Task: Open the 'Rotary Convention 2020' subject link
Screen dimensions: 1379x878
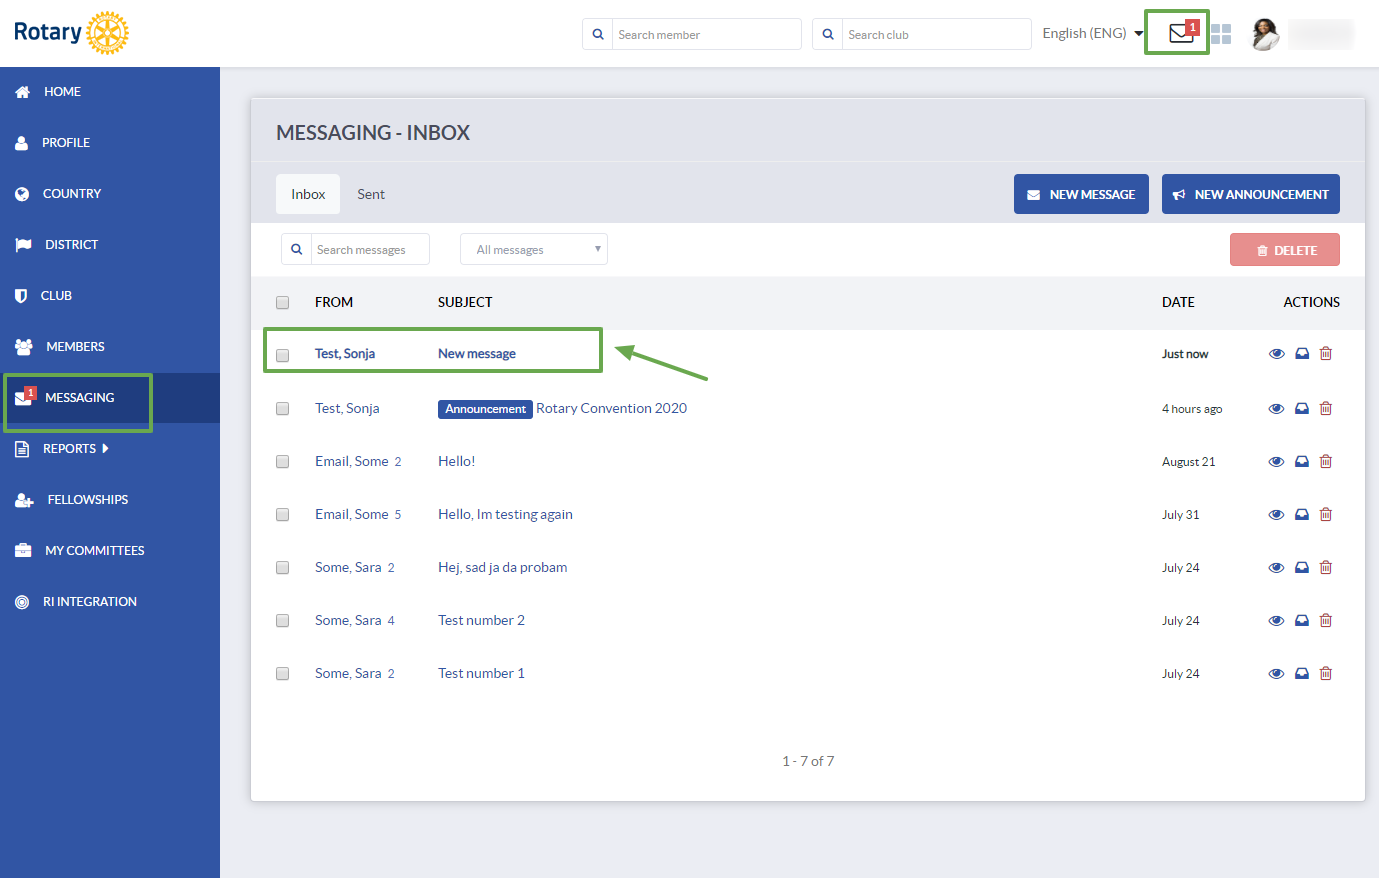Action: 612,408
